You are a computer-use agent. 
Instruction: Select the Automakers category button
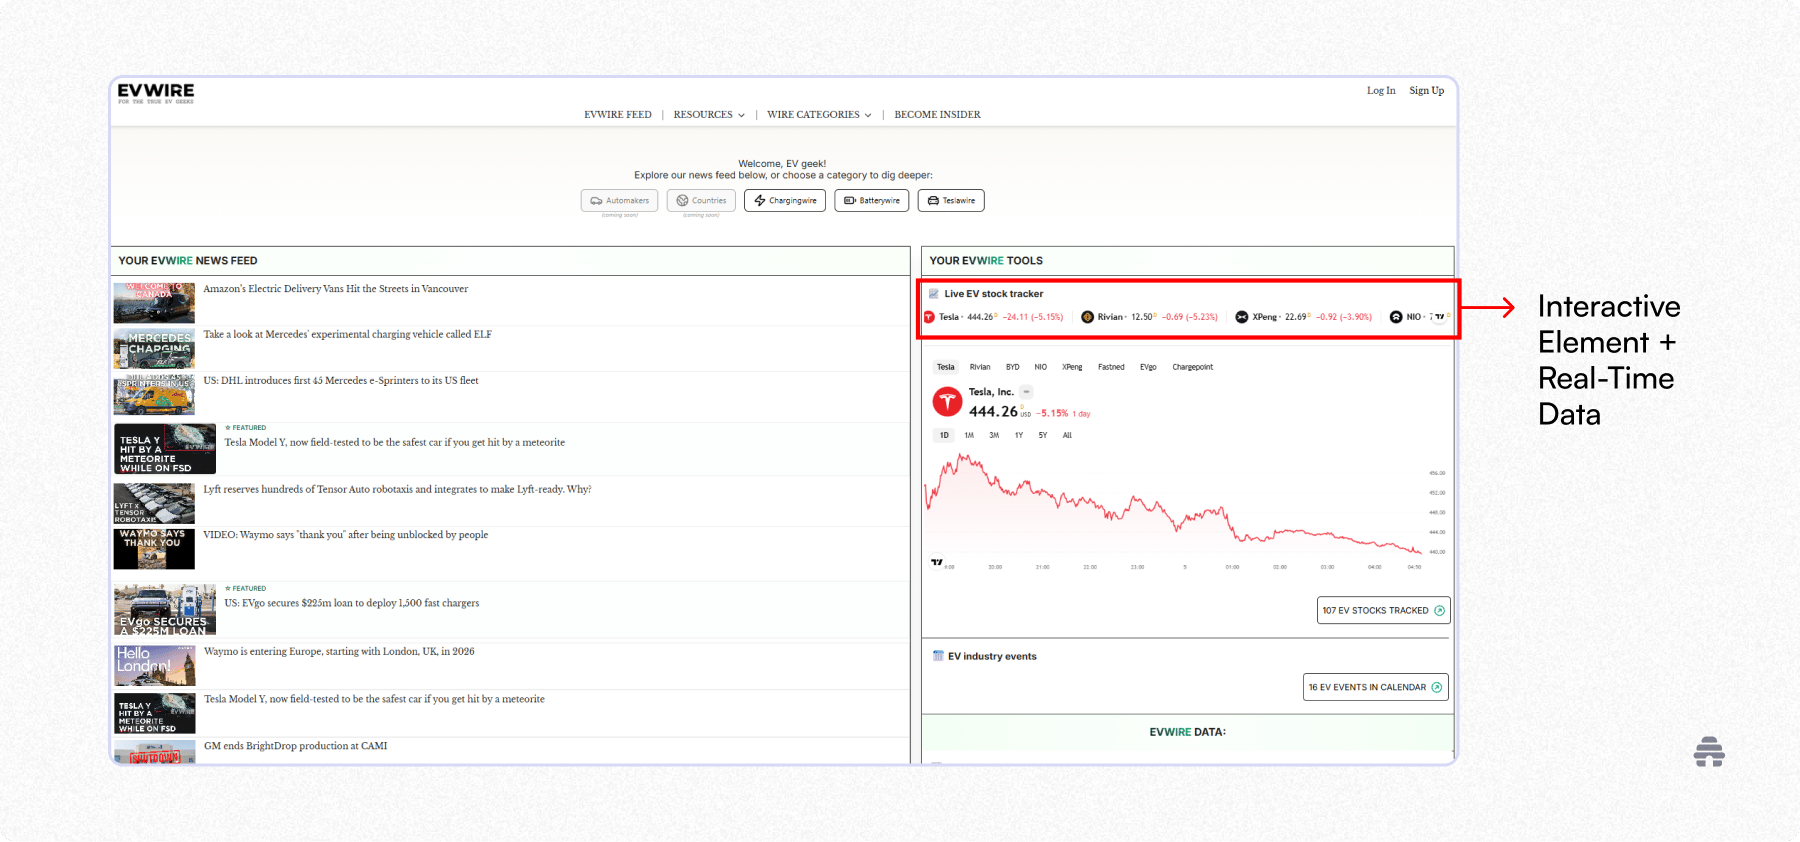point(619,201)
